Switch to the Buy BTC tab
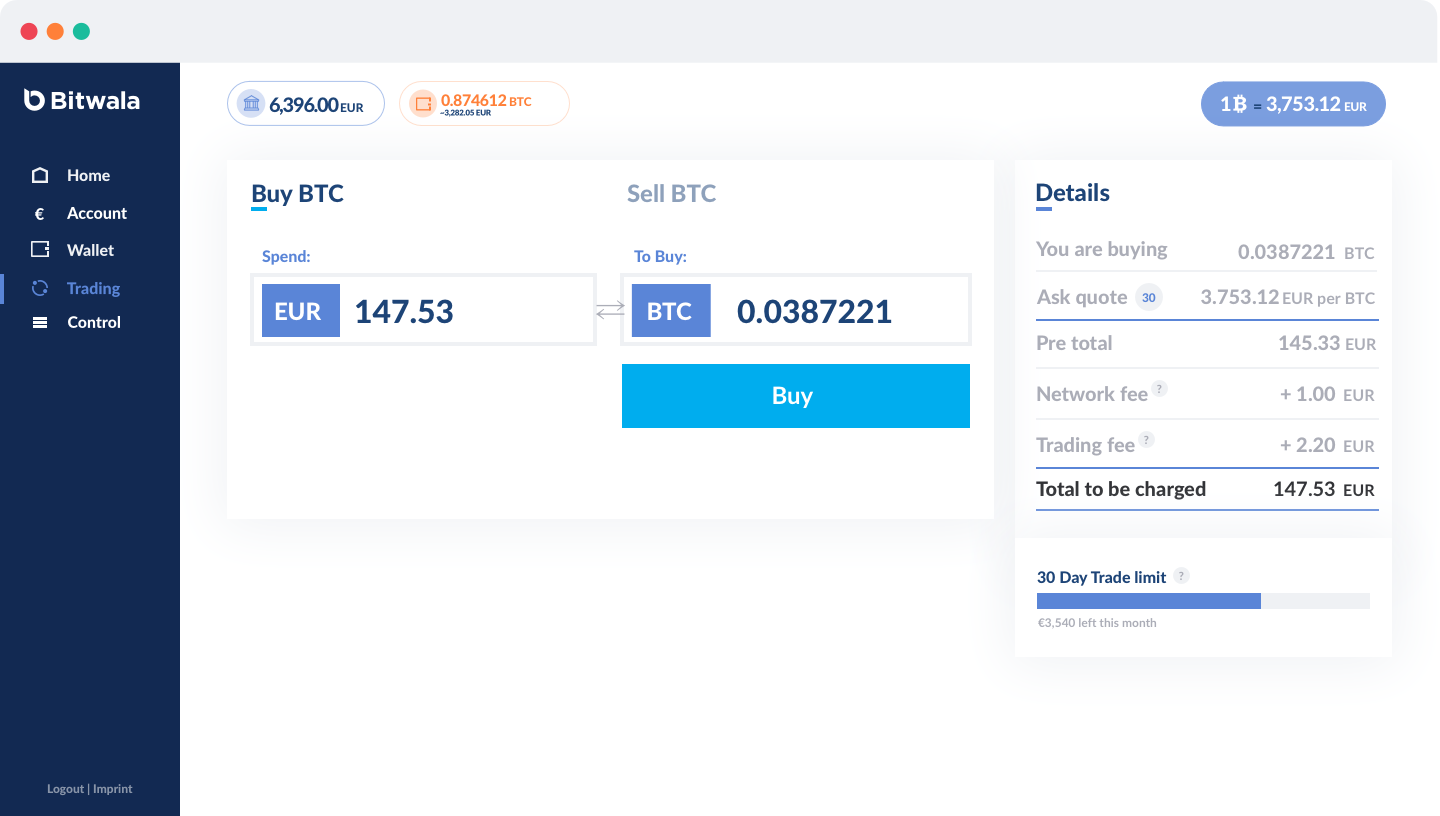Image resolution: width=1440 pixels, height=816 pixels. pos(297,193)
